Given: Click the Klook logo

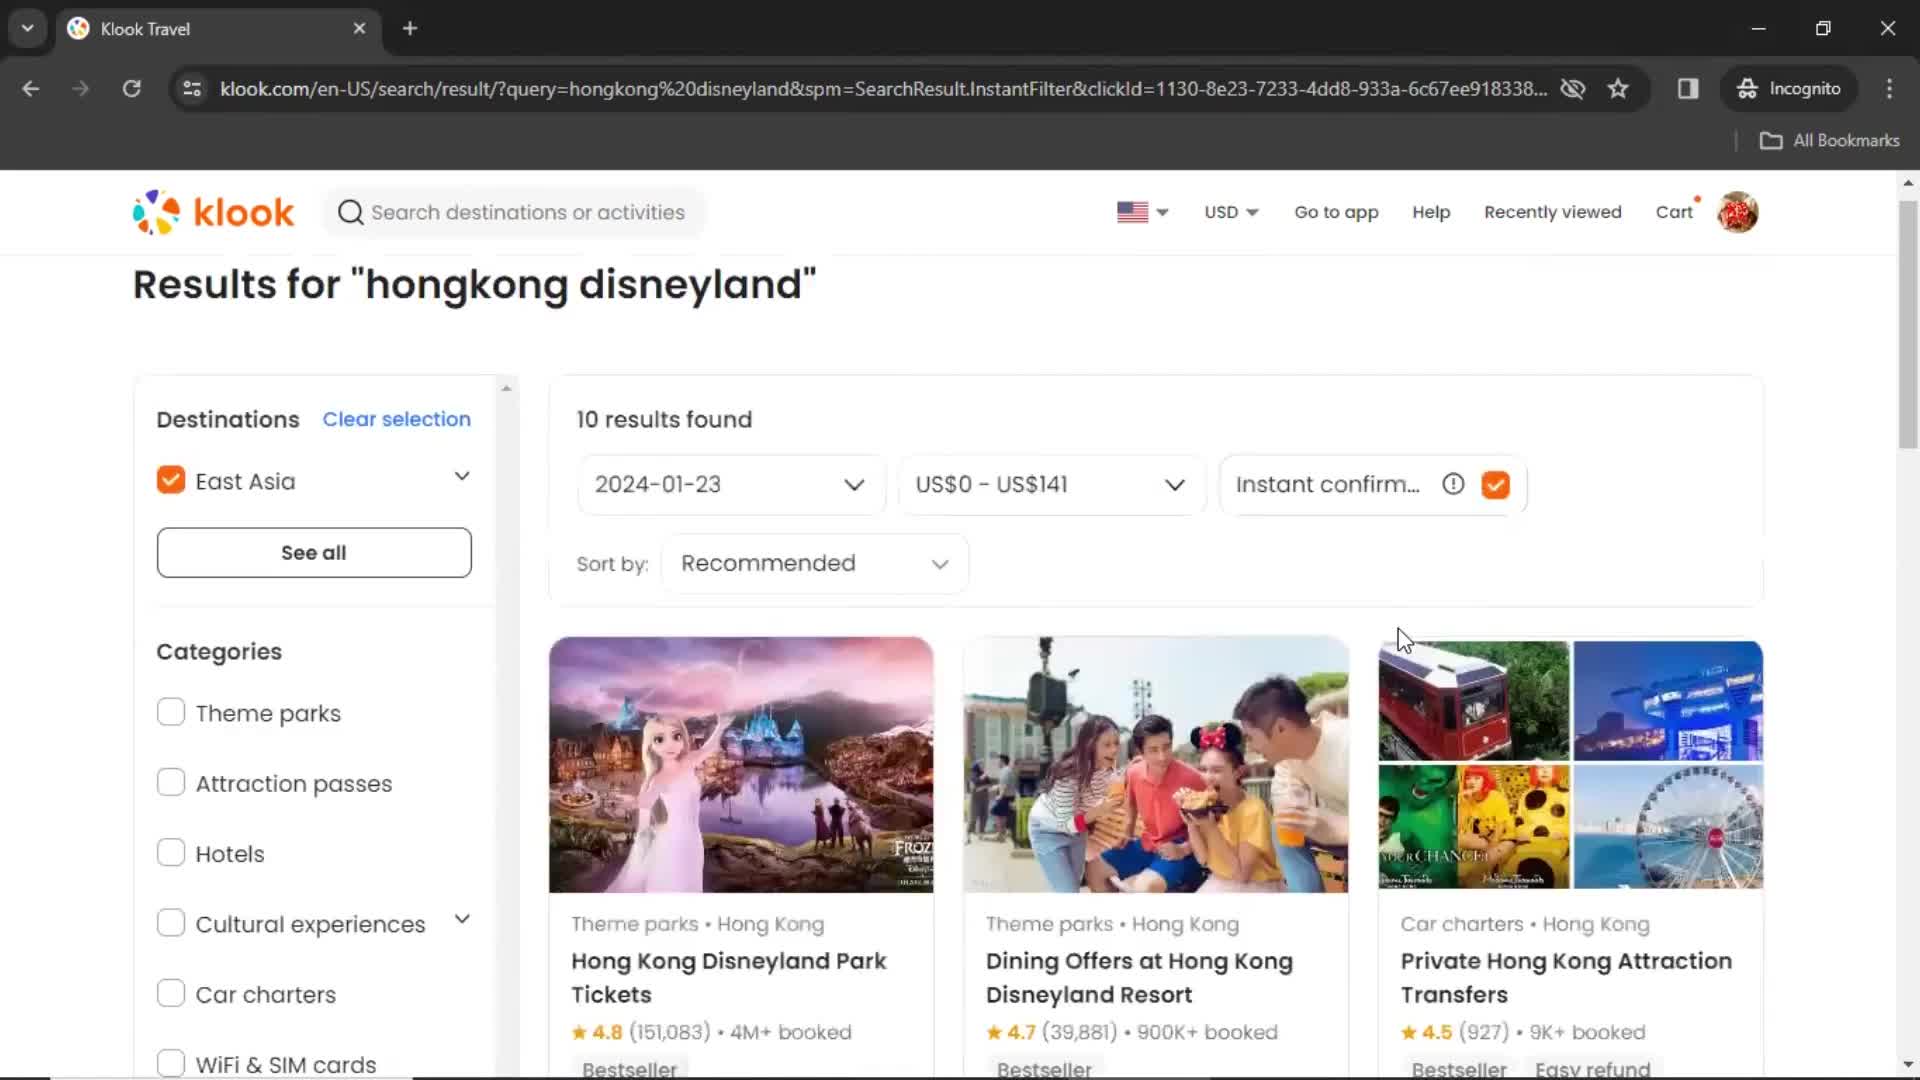Looking at the screenshot, I should (x=214, y=212).
